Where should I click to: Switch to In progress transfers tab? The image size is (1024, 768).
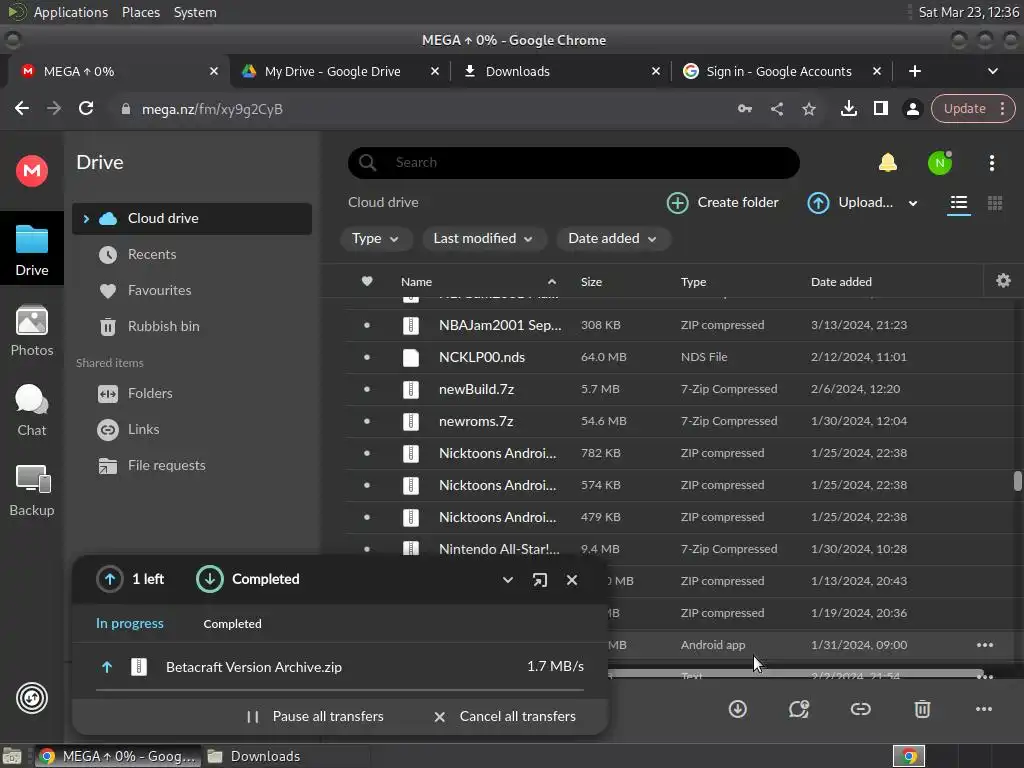click(129, 624)
